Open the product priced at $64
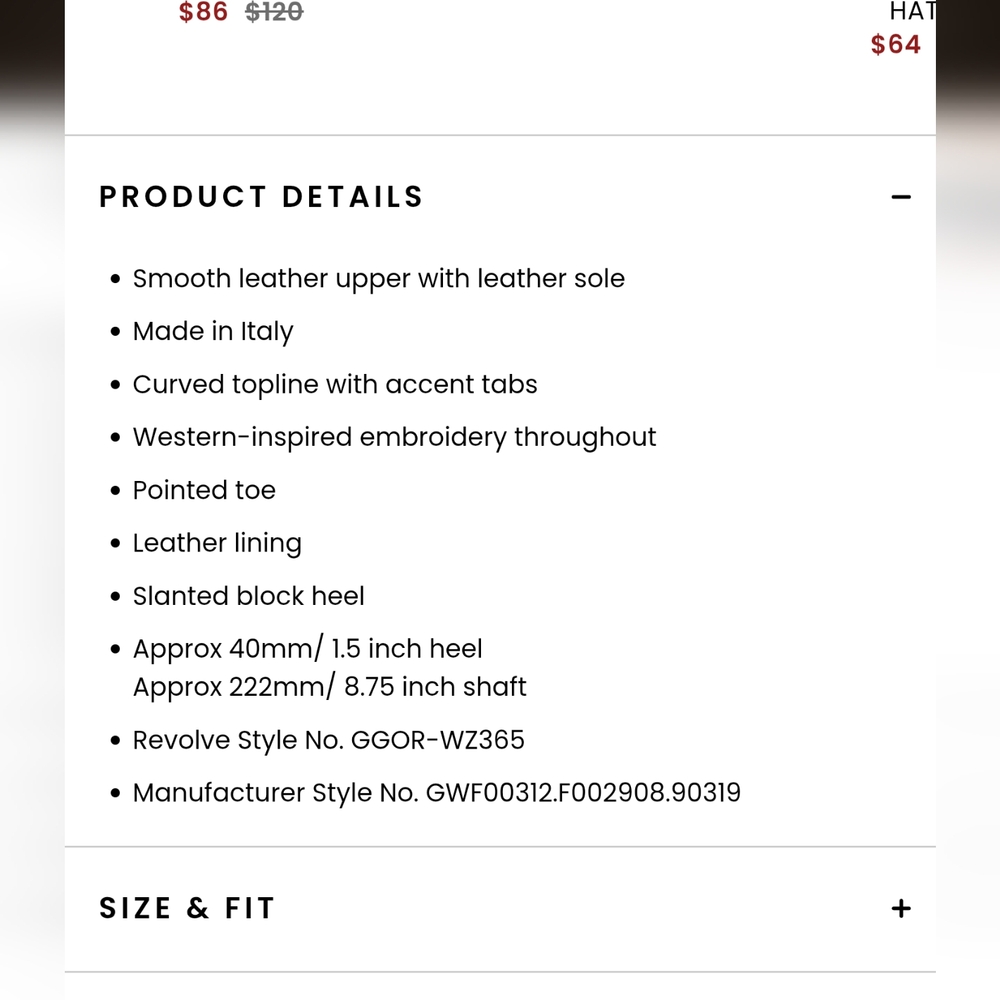Image resolution: width=1000 pixels, height=1000 pixels. click(895, 44)
